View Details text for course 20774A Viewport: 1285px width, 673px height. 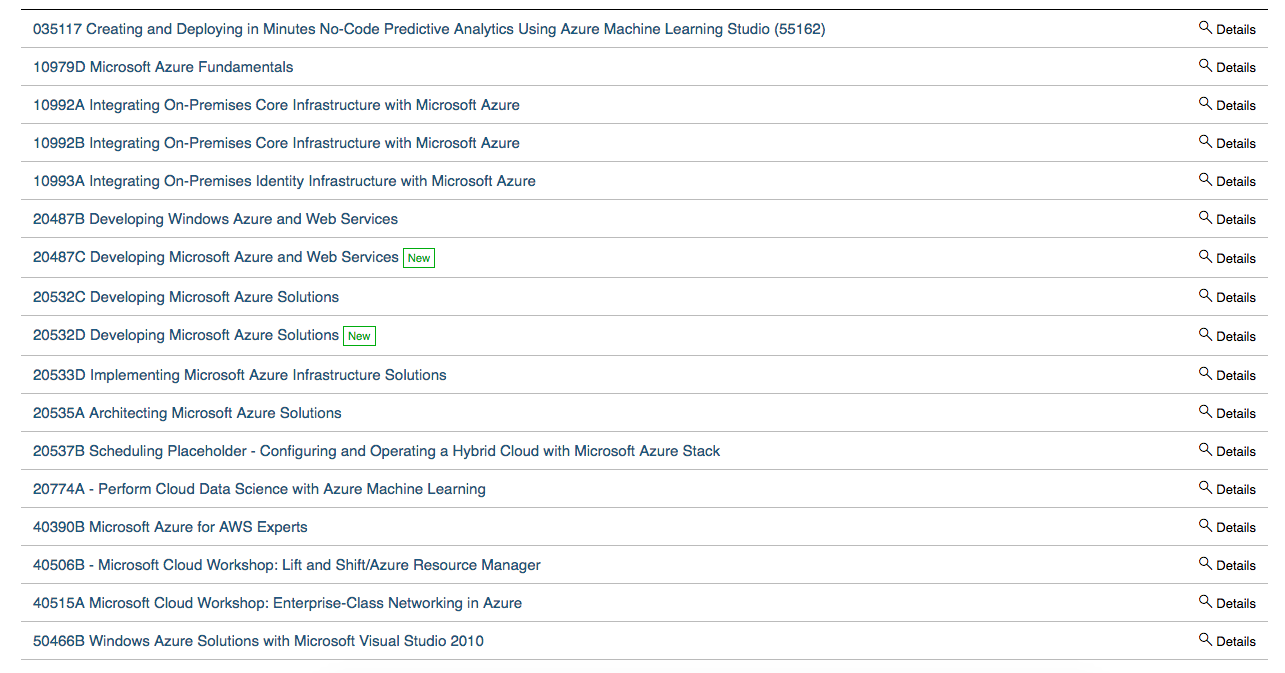click(x=1236, y=490)
